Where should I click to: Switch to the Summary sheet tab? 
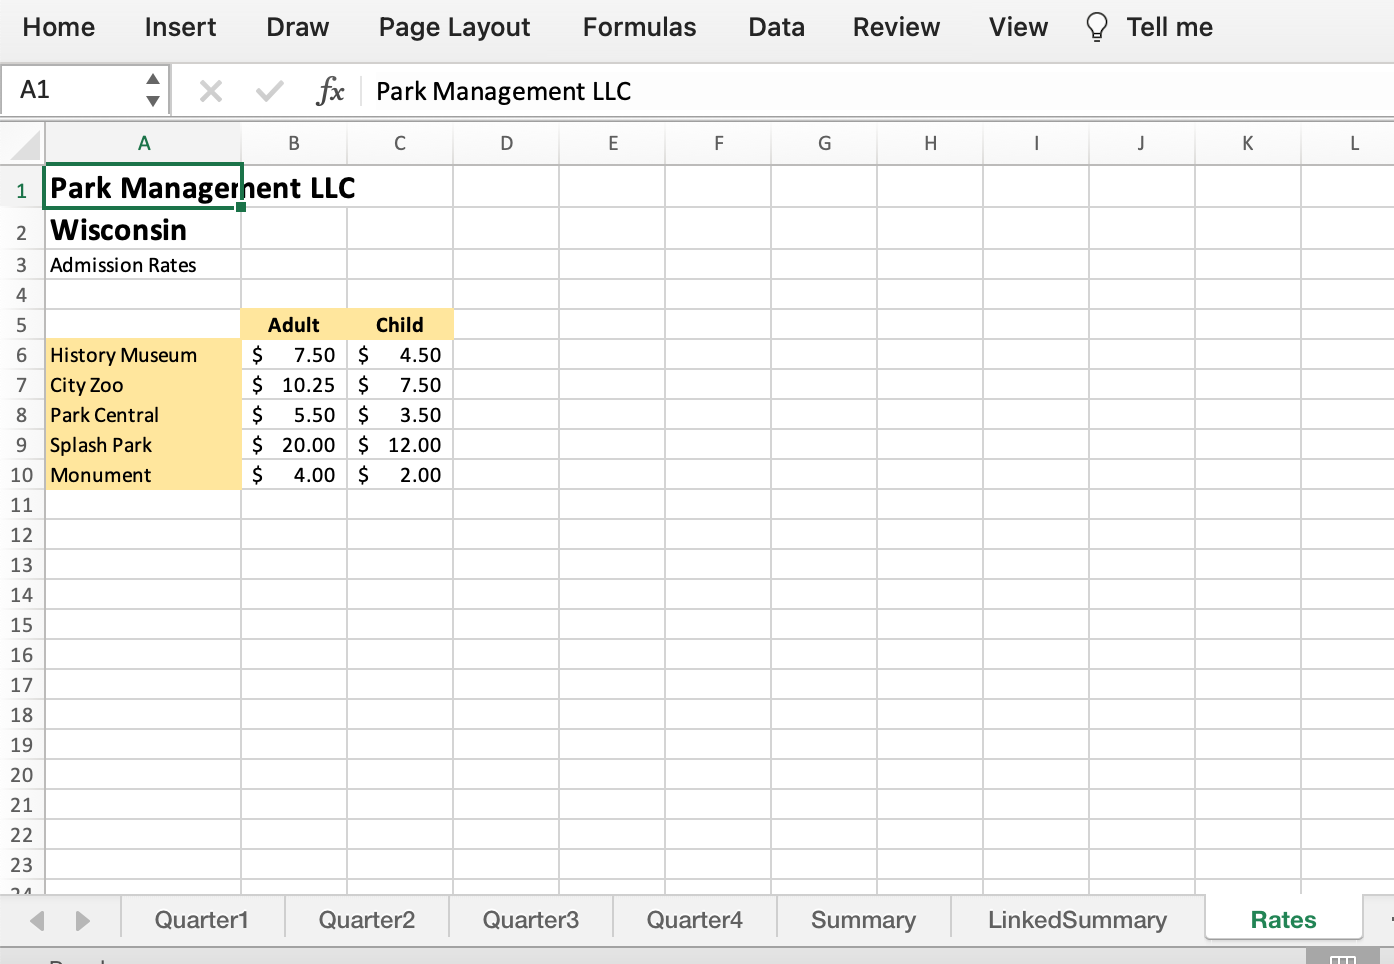(x=863, y=919)
